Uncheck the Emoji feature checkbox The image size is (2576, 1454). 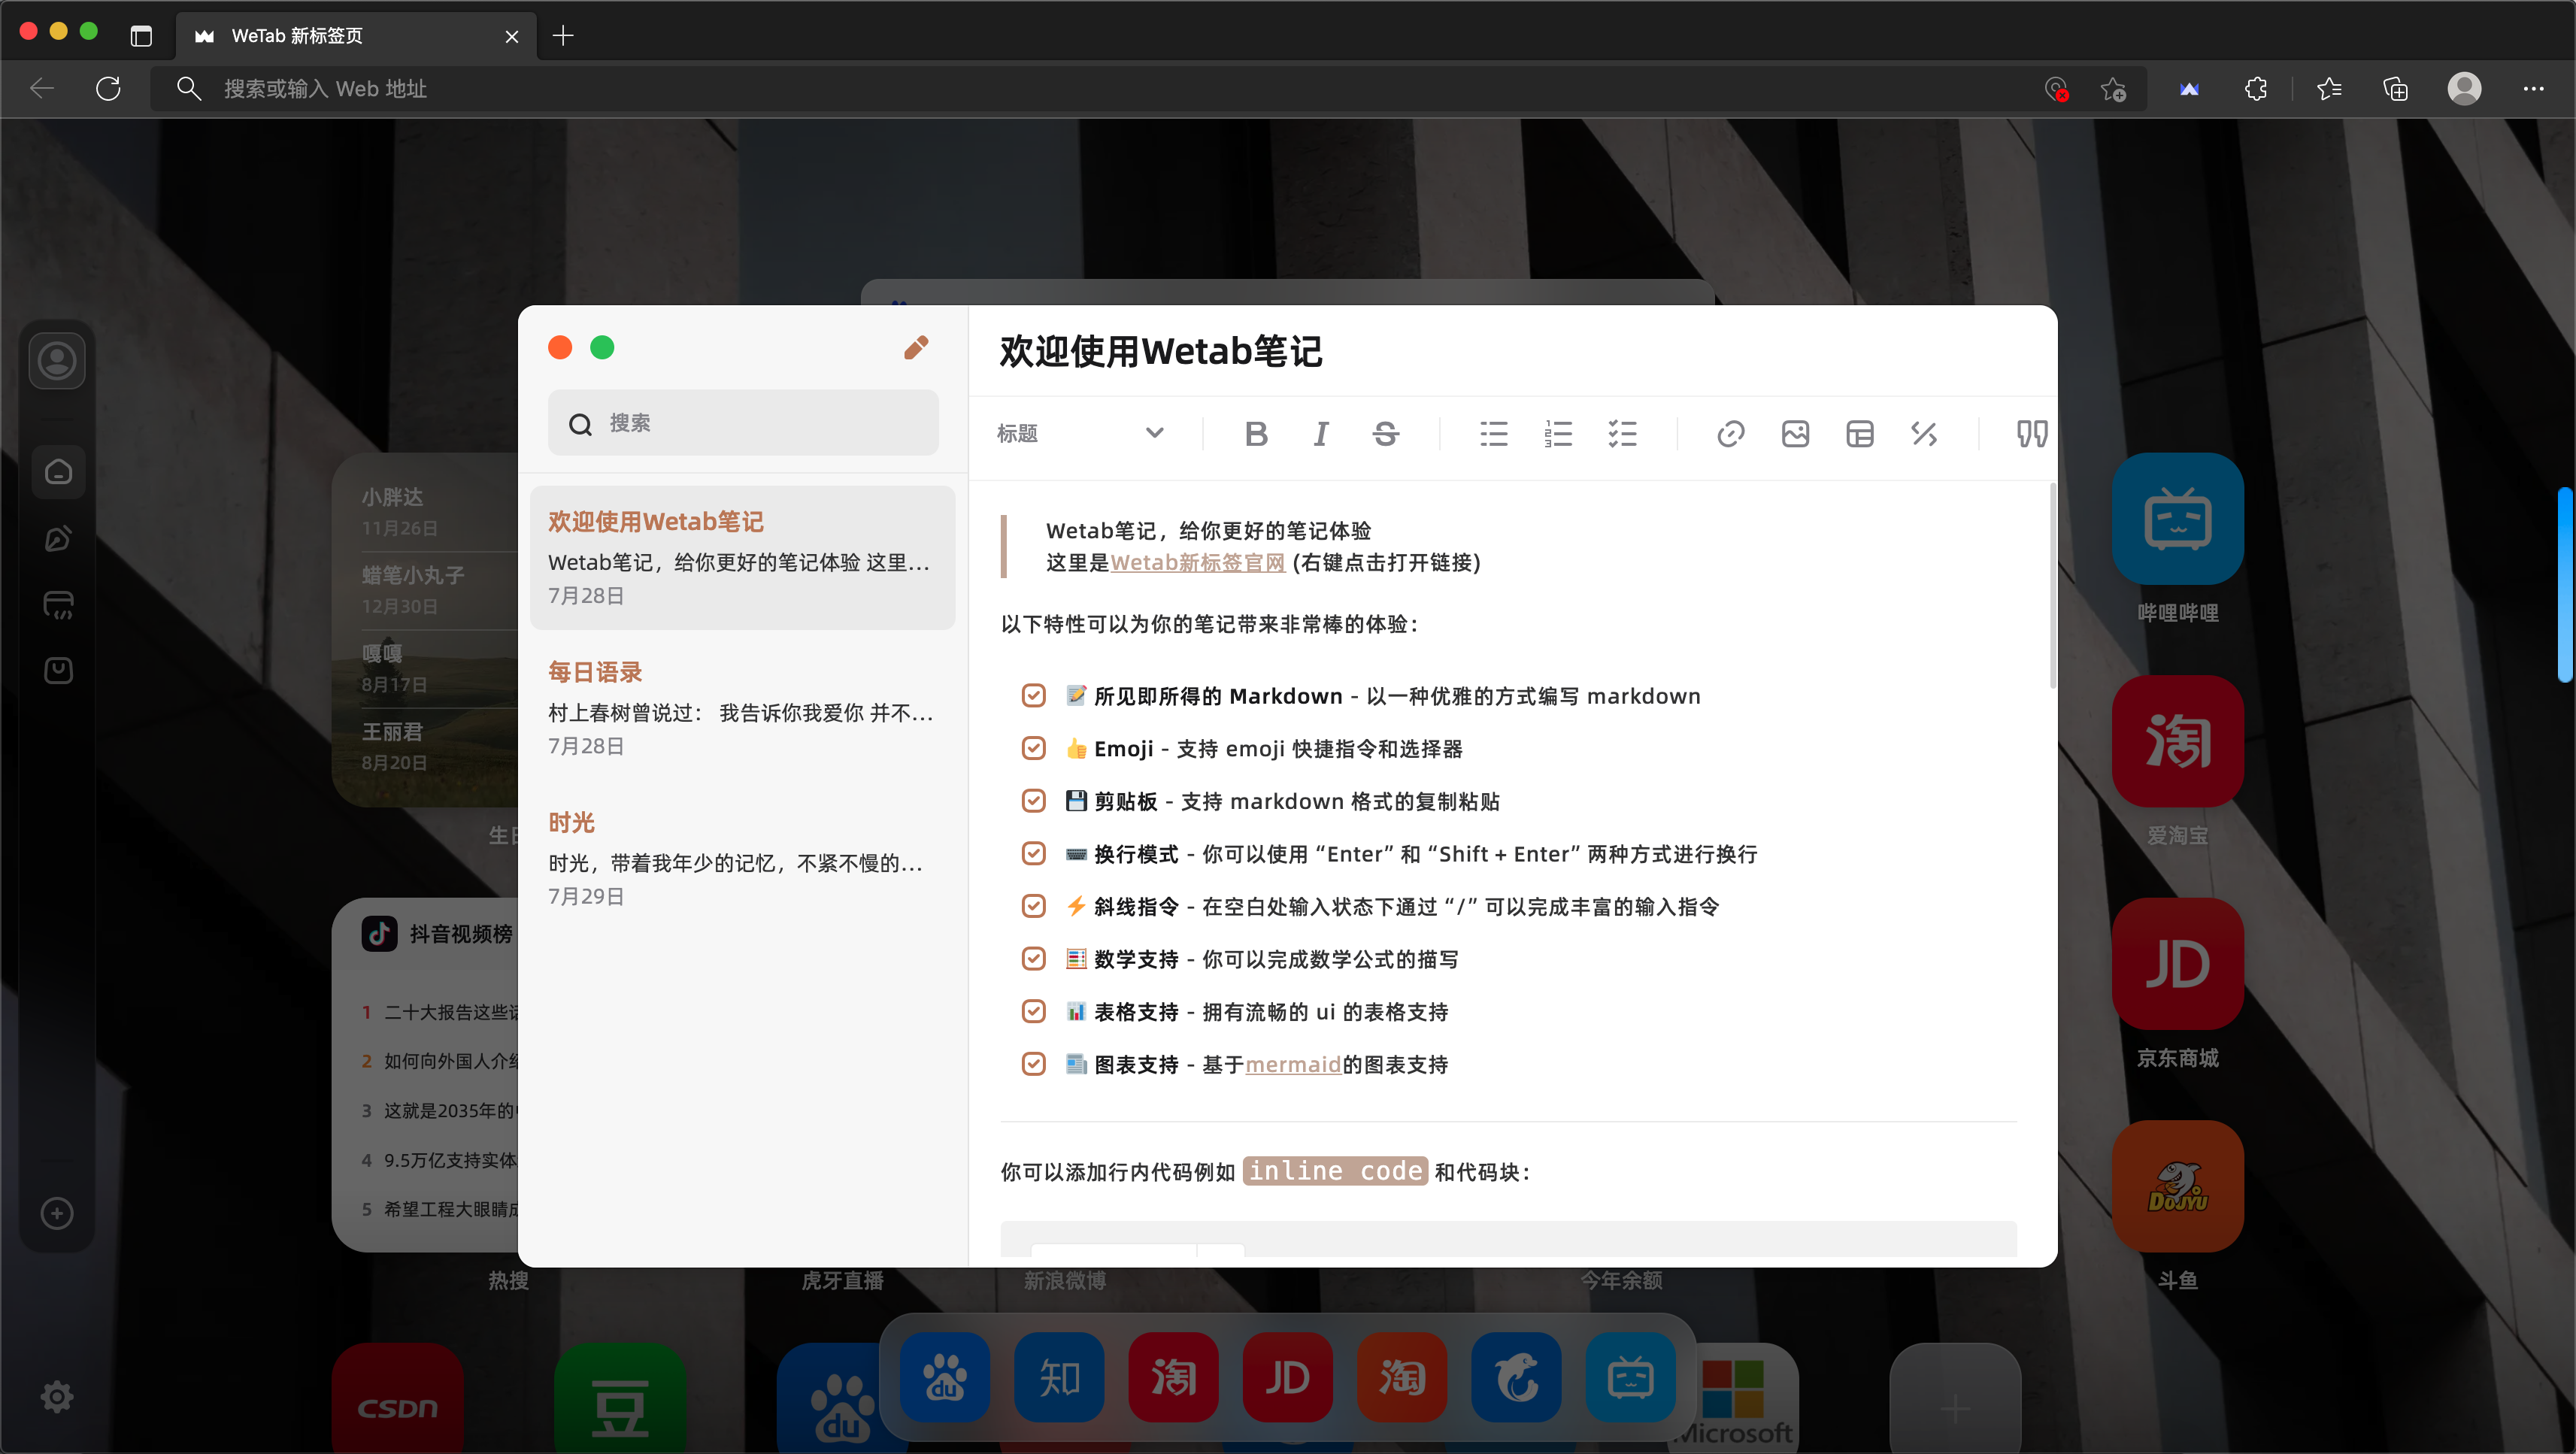[1034, 749]
